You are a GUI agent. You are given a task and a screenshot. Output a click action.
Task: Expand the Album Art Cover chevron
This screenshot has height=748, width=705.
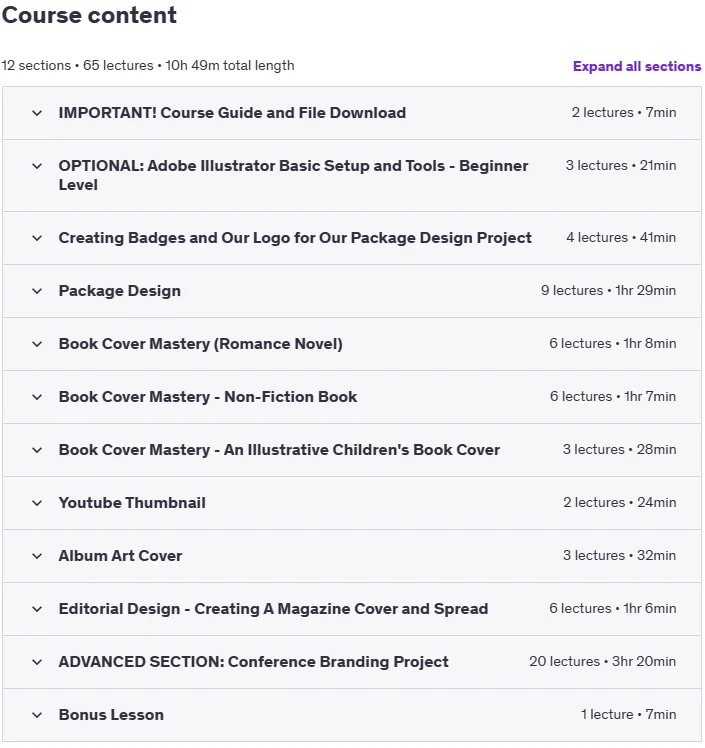37,556
